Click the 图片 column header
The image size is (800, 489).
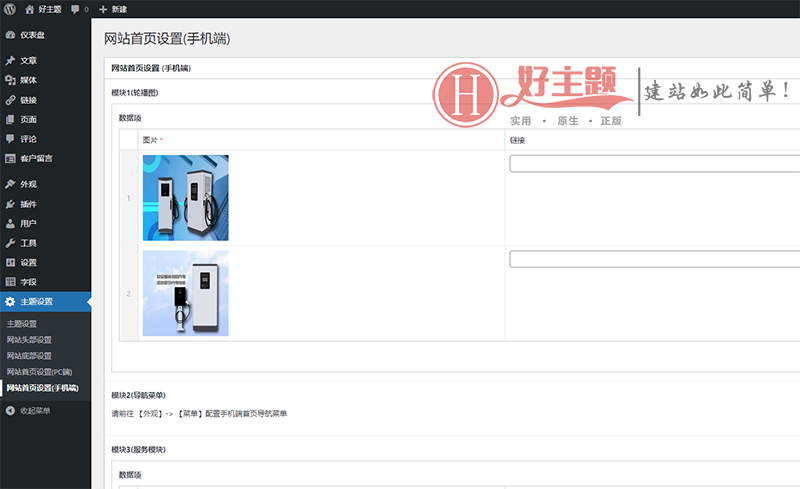click(x=153, y=140)
